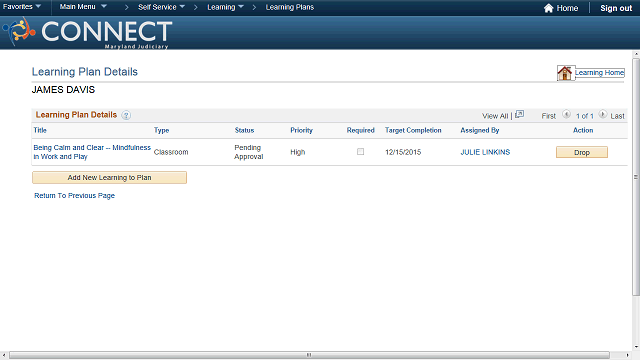Click the vertical scrollbar thumb
Screen dimensions: 640x360
[x=636, y=177]
